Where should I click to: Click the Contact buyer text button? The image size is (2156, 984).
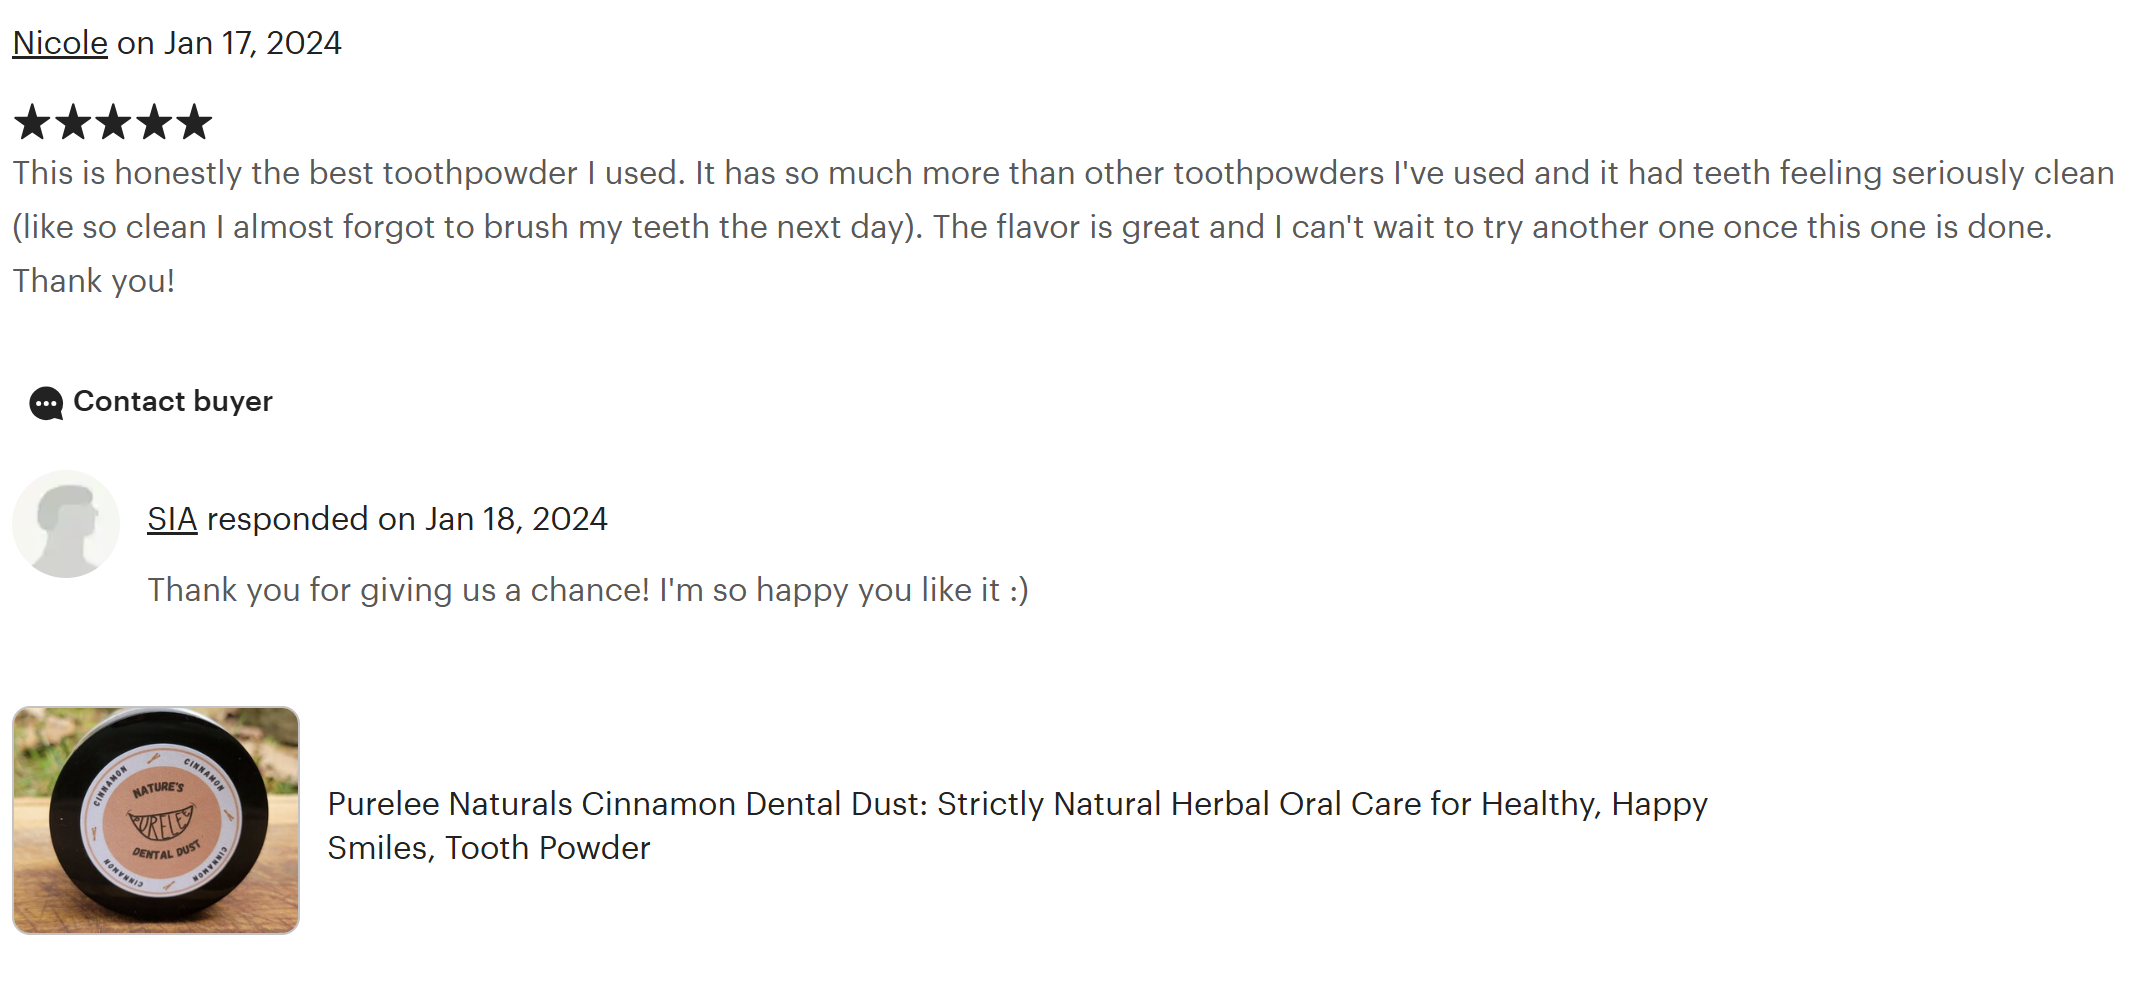coord(173,401)
